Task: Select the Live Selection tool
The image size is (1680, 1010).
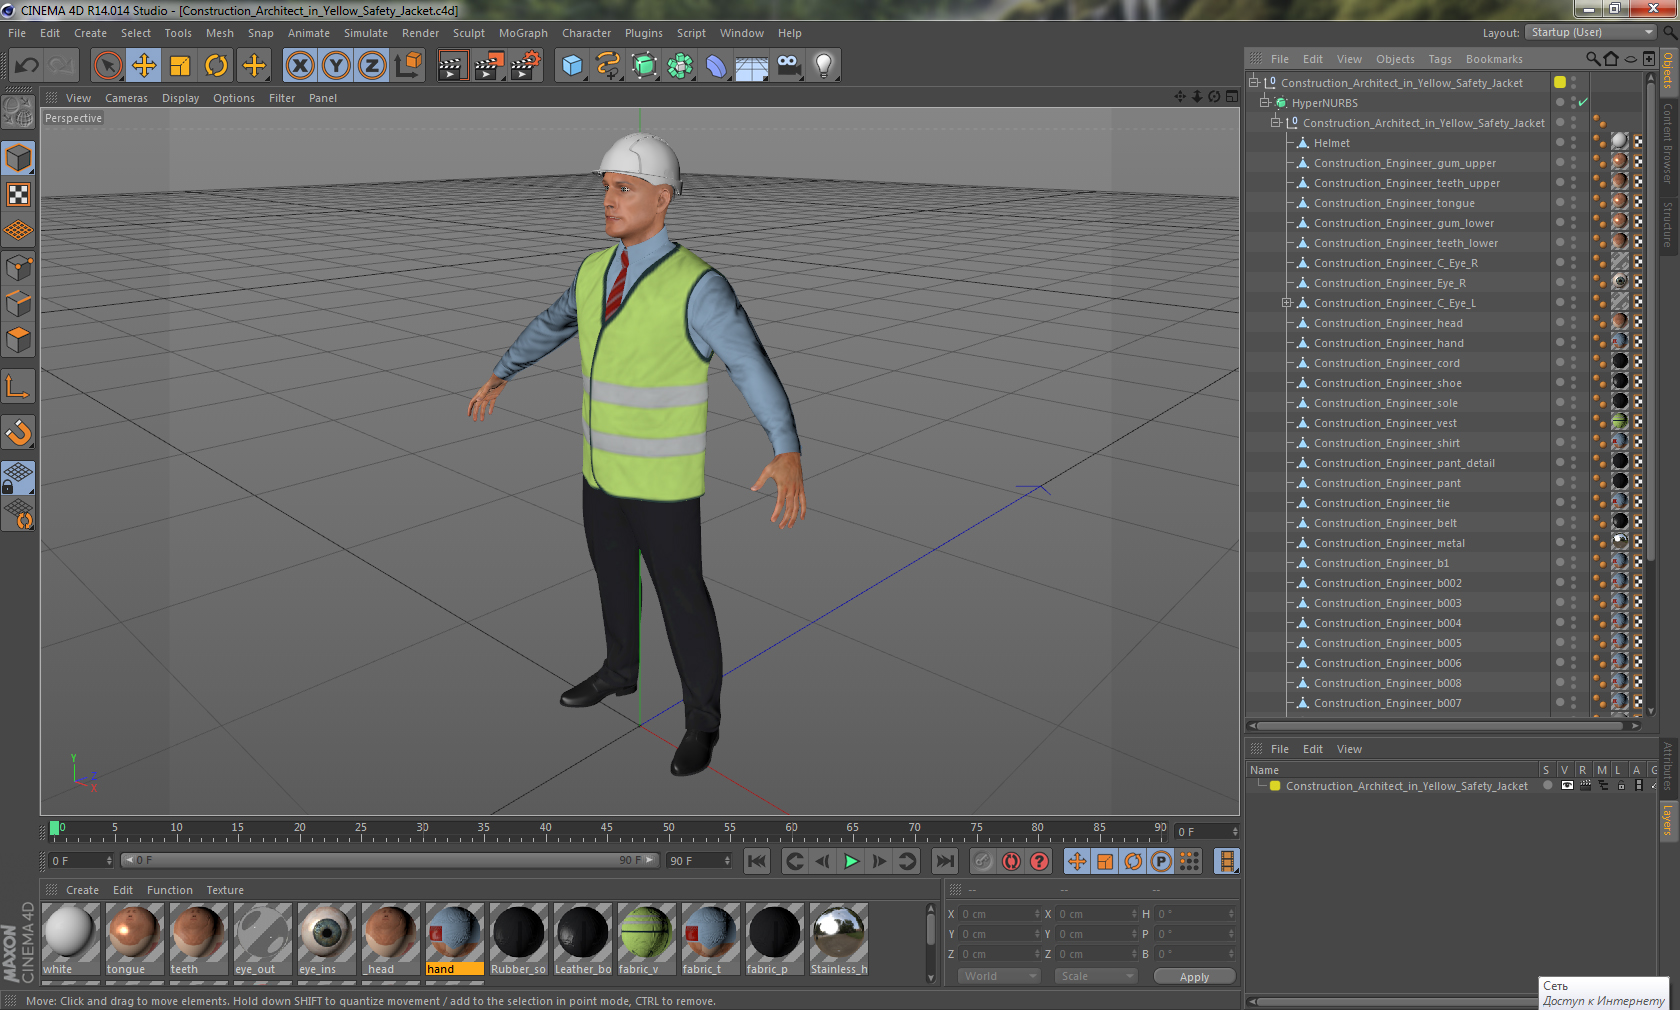Action: coord(108,66)
